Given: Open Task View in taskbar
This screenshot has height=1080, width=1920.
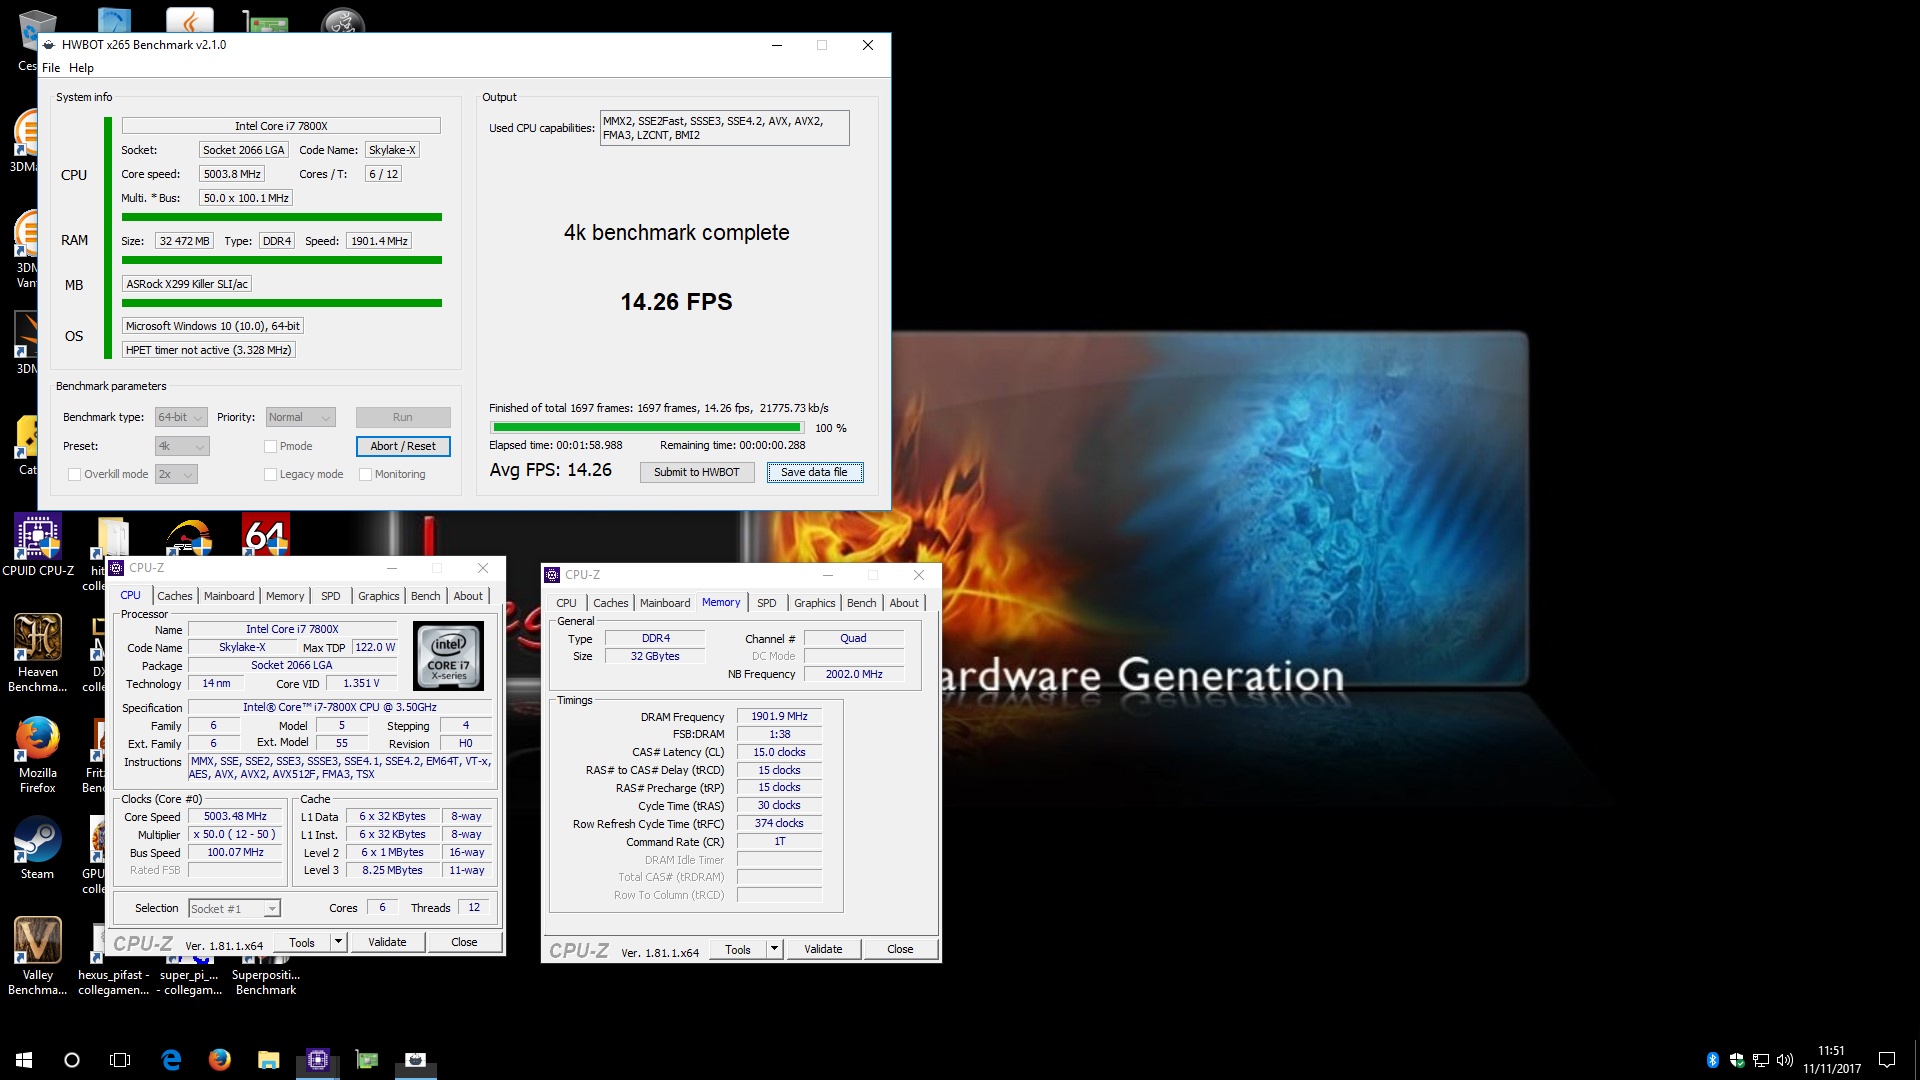Looking at the screenshot, I should [x=120, y=1060].
